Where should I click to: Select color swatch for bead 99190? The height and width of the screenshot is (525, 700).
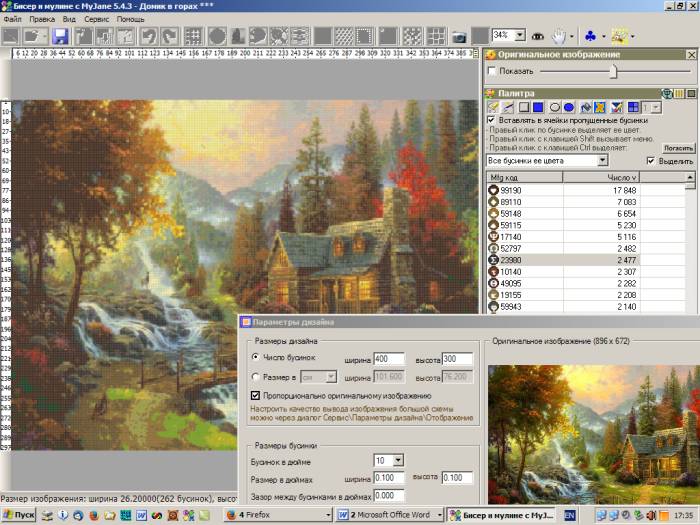coord(493,191)
